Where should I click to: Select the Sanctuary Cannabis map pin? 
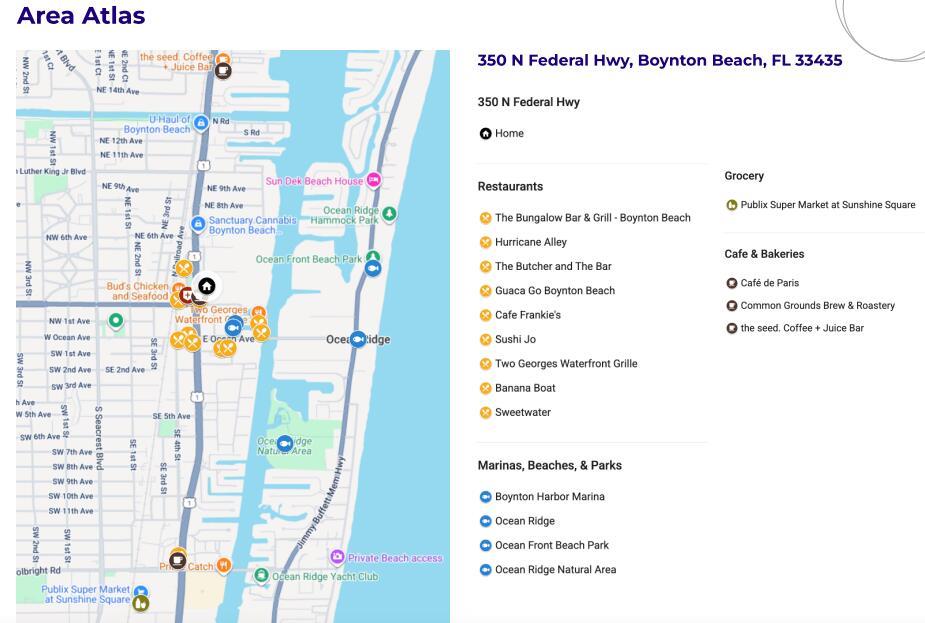click(198, 225)
